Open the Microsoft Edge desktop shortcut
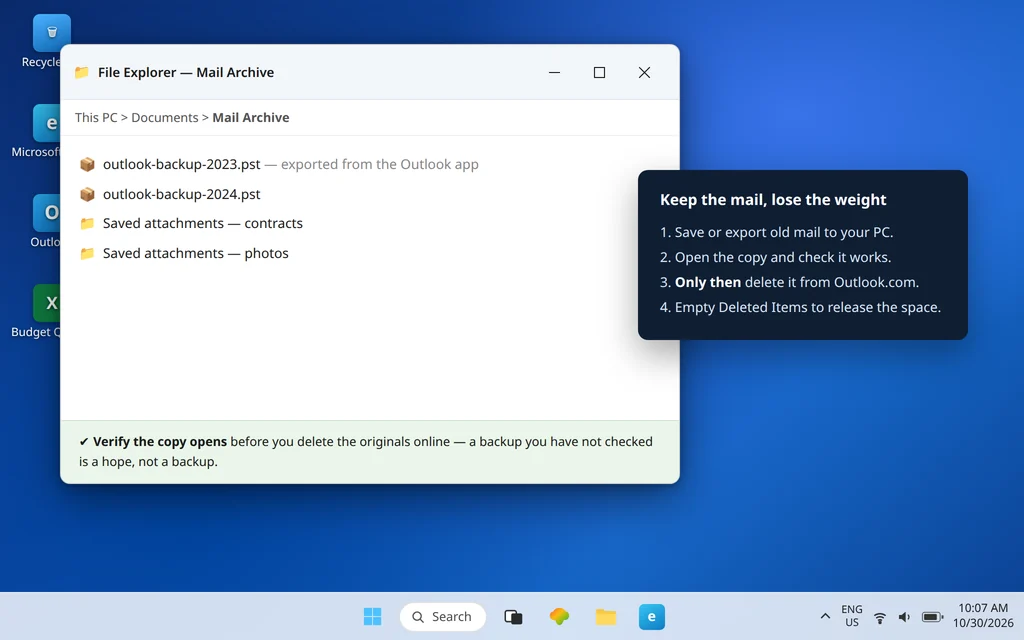 (46, 123)
